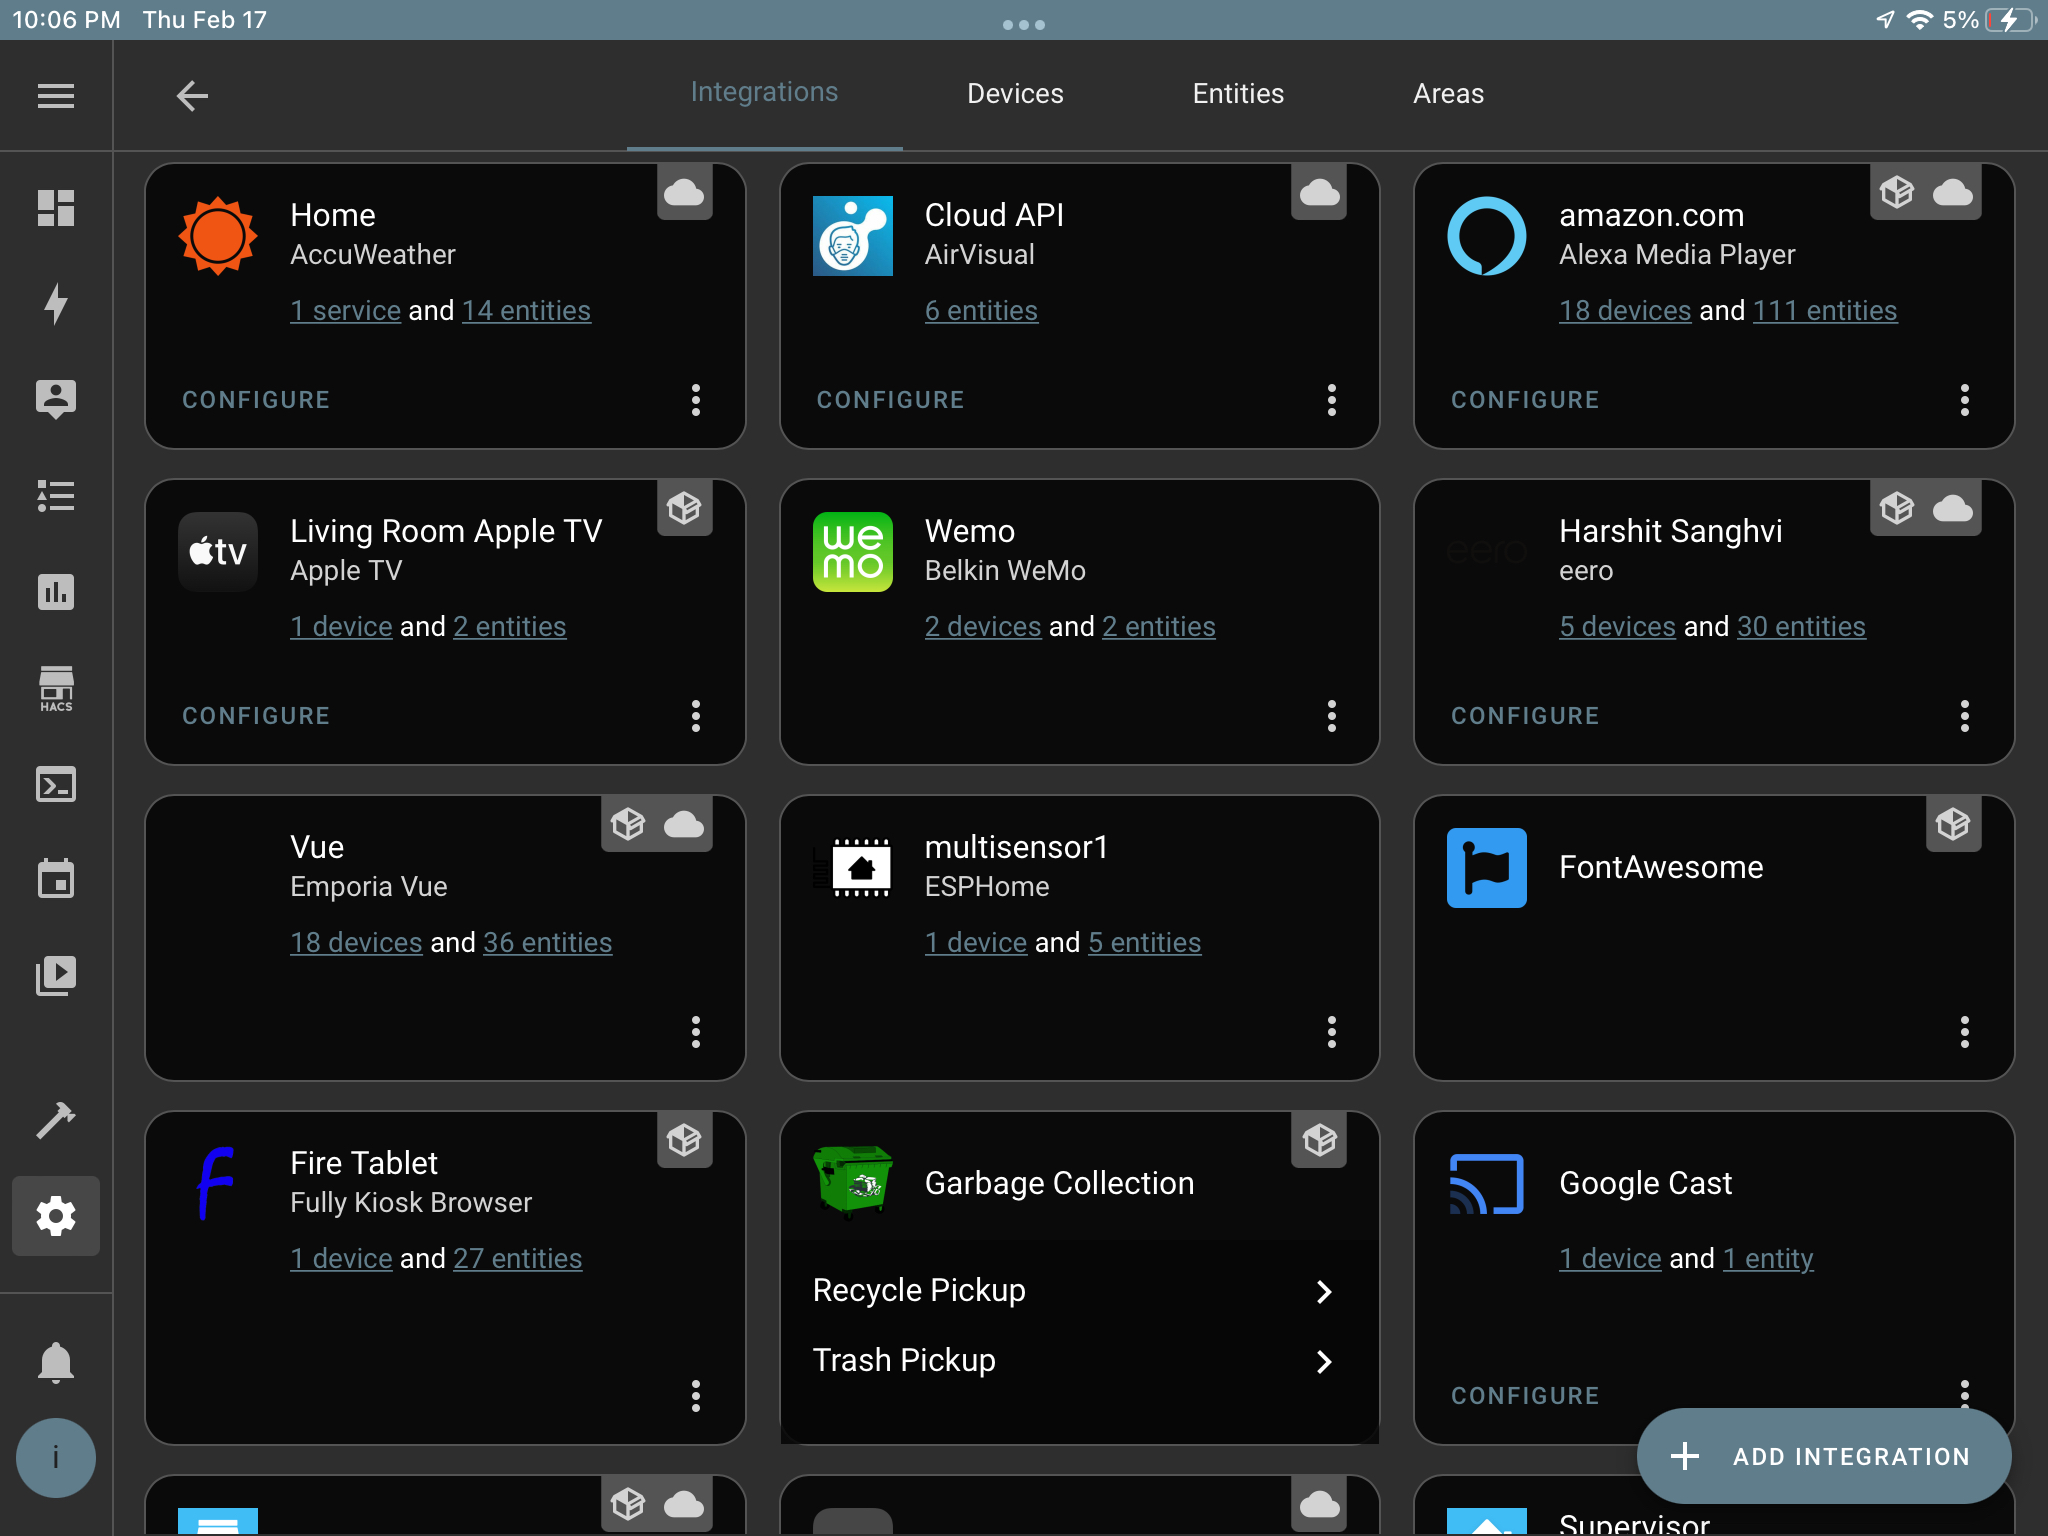Open the Calendar sidebar icon
Image resolution: width=2048 pixels, height=1536 pixels.
56,879
